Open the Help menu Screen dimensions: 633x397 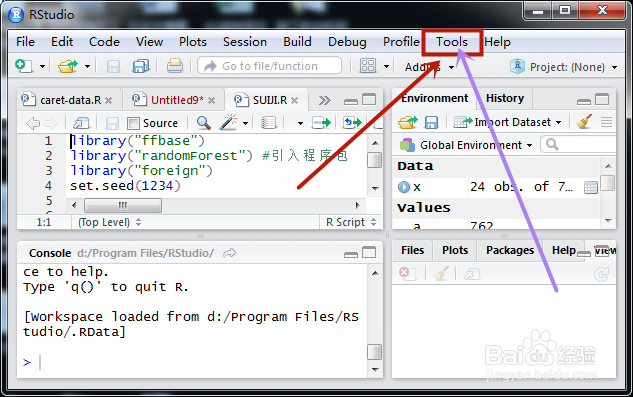(497, 42)
